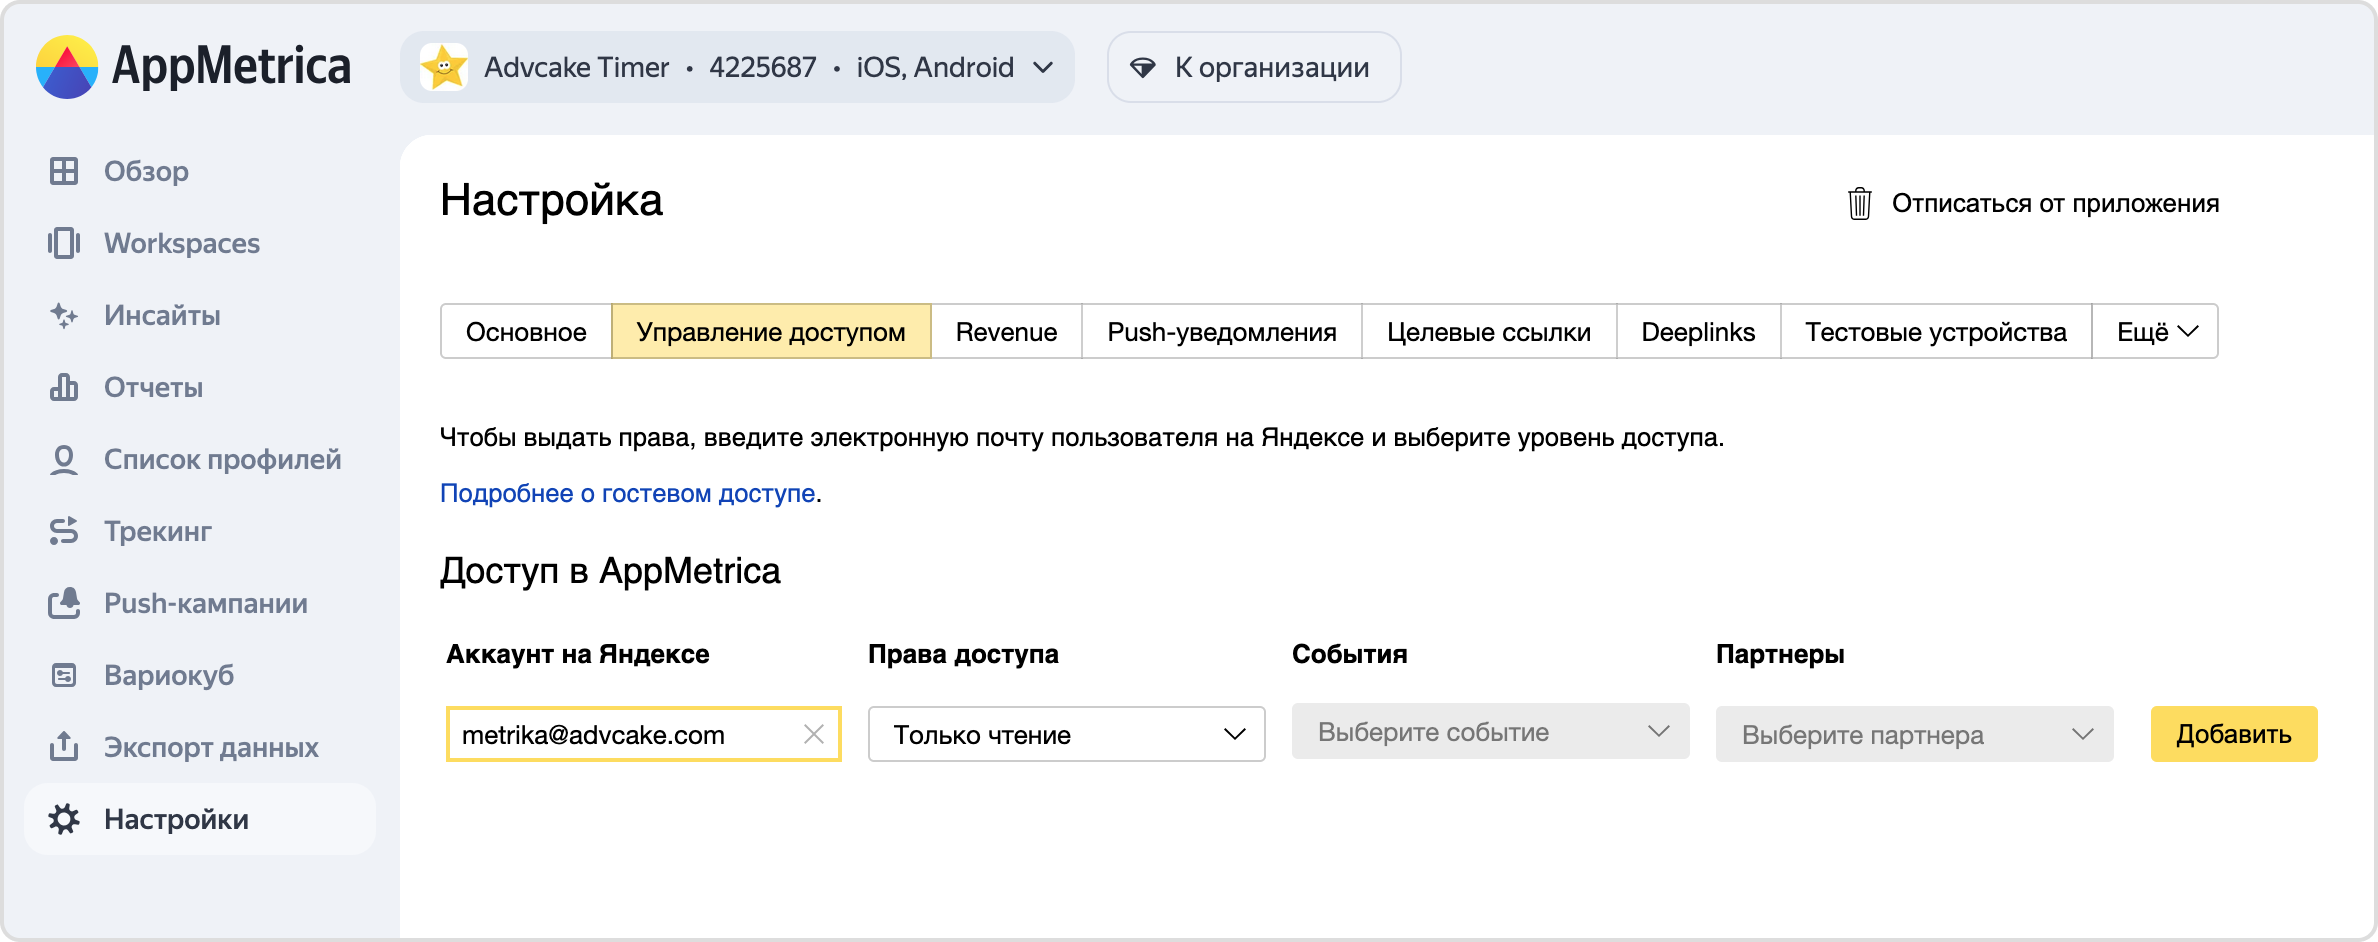The height and width of the screenshot is (942, 2378).
Task: Click the Партнеры column label
Action: 1780,654
